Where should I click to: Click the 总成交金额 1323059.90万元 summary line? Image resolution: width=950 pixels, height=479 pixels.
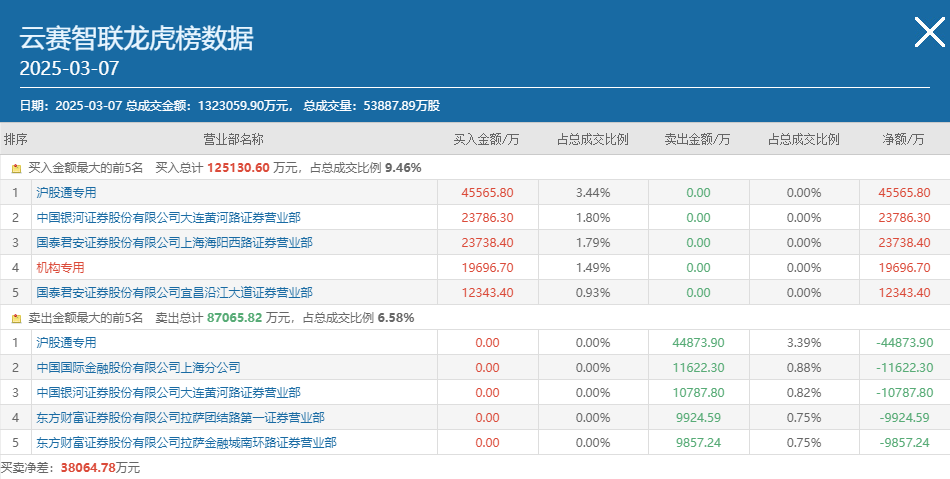click(x=209, y=106)
